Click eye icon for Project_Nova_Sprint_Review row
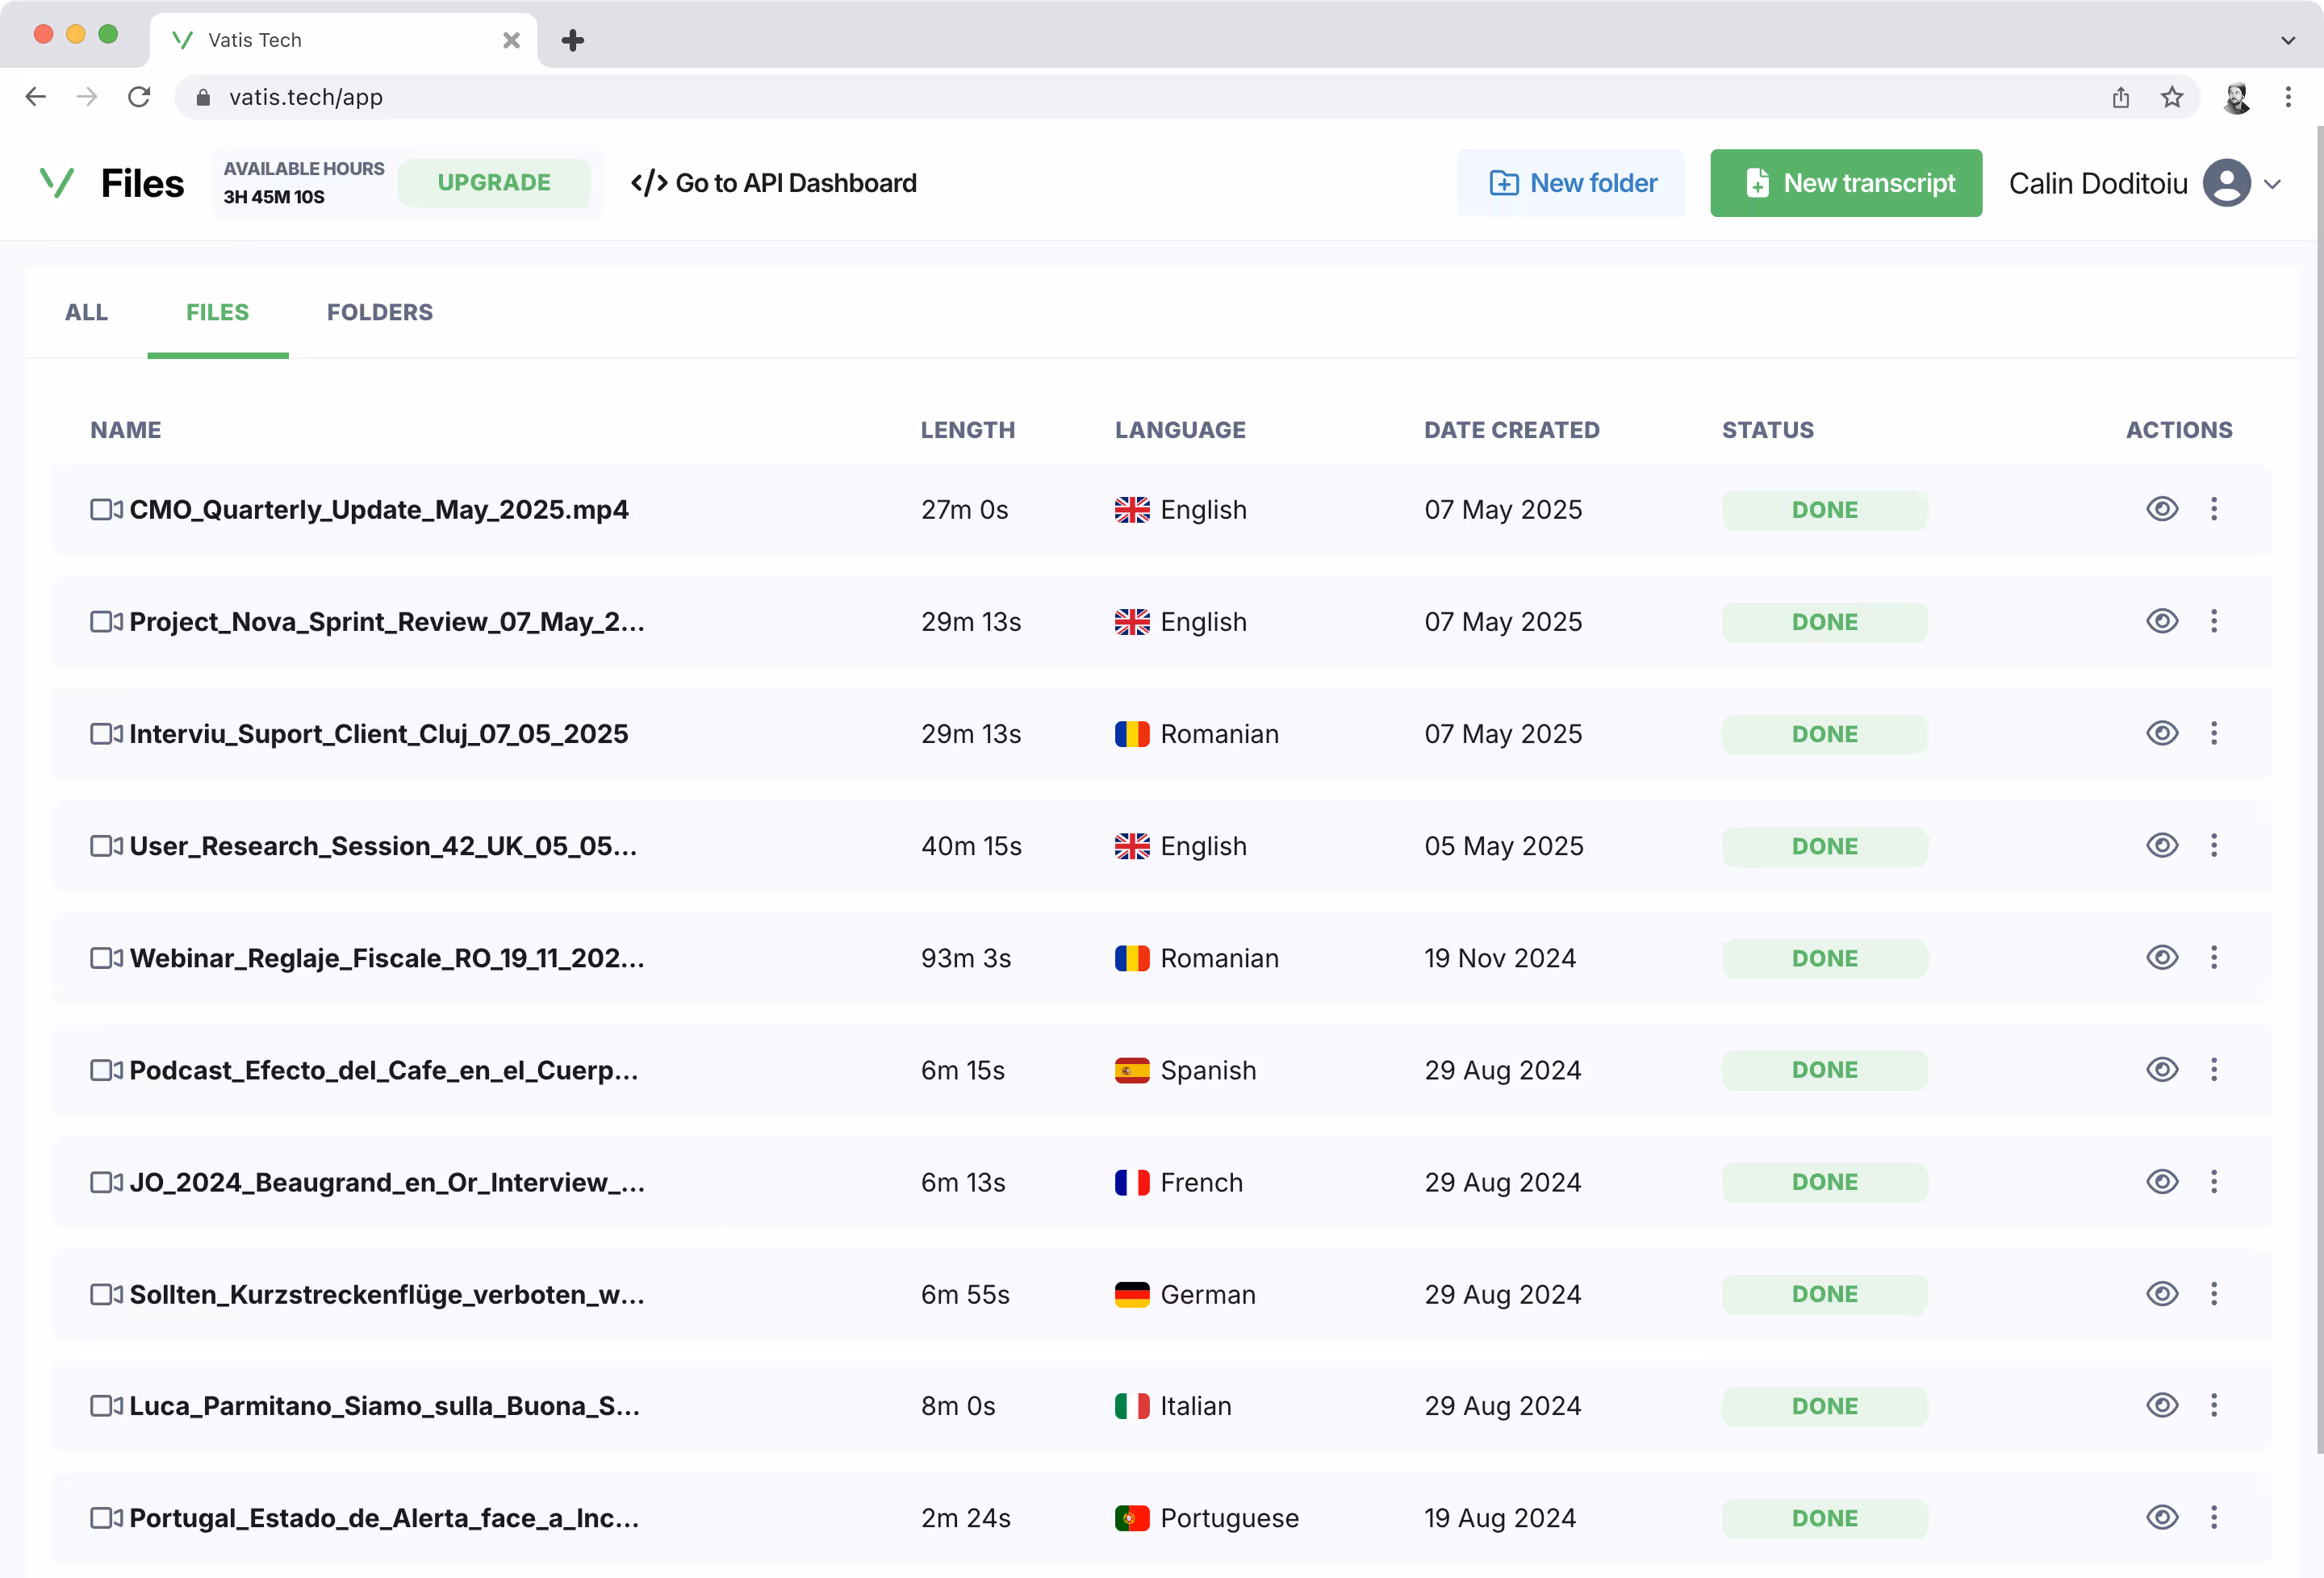2324x1578 pixels. tap(2161, 621)
